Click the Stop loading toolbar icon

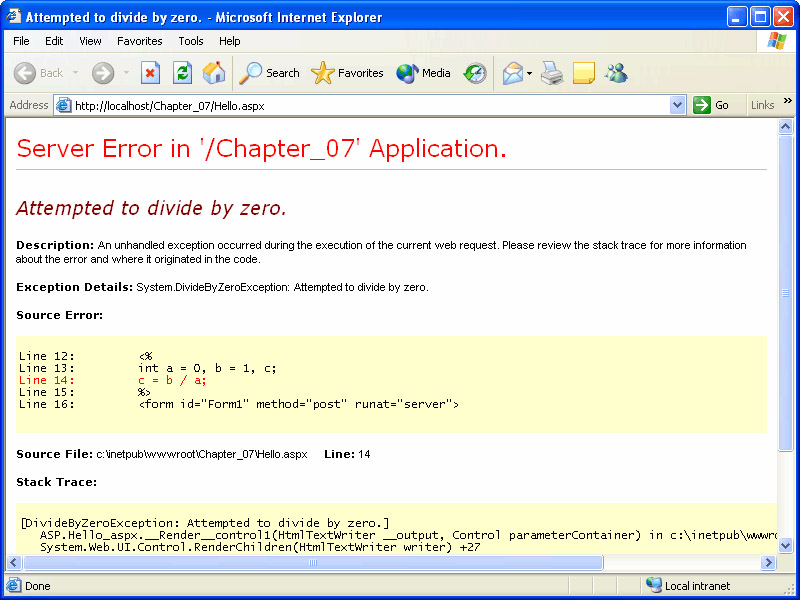(x=150, y=73)
